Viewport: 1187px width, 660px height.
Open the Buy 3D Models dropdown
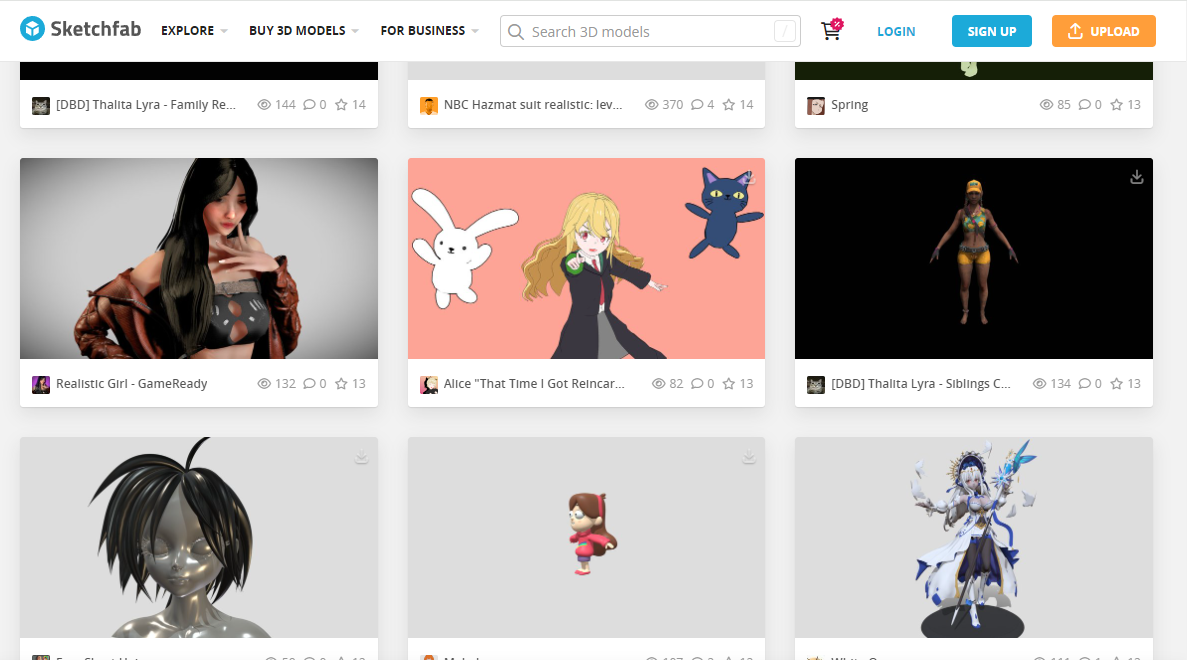(304, 31)
